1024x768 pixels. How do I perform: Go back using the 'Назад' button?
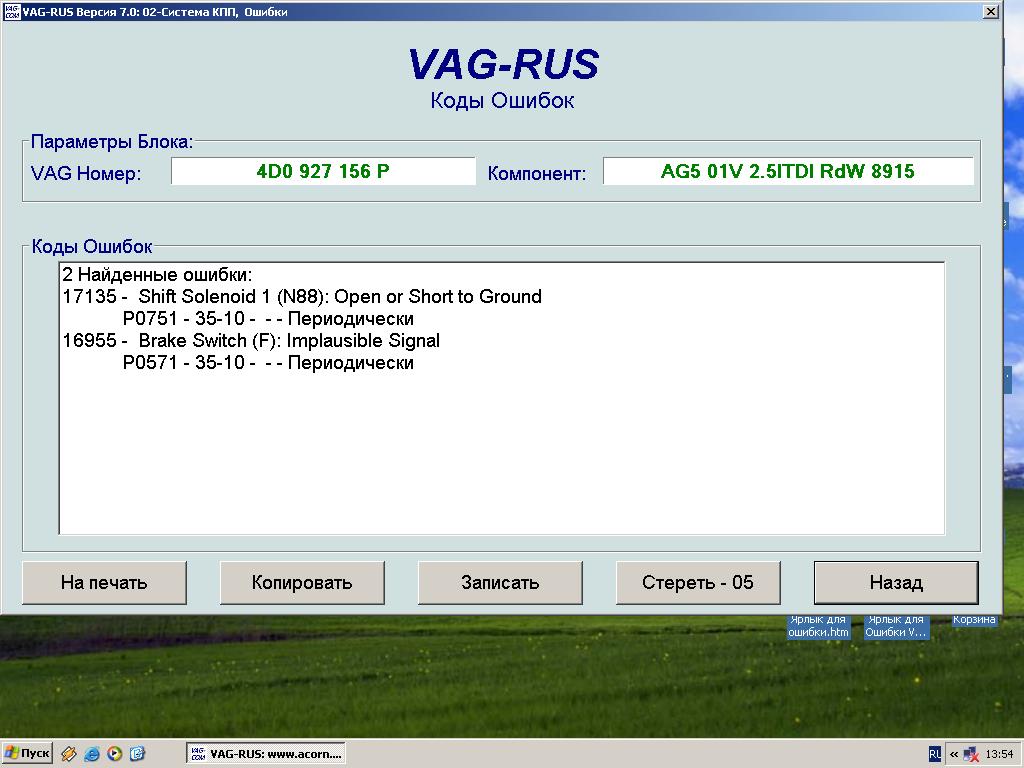coord(895,582)
